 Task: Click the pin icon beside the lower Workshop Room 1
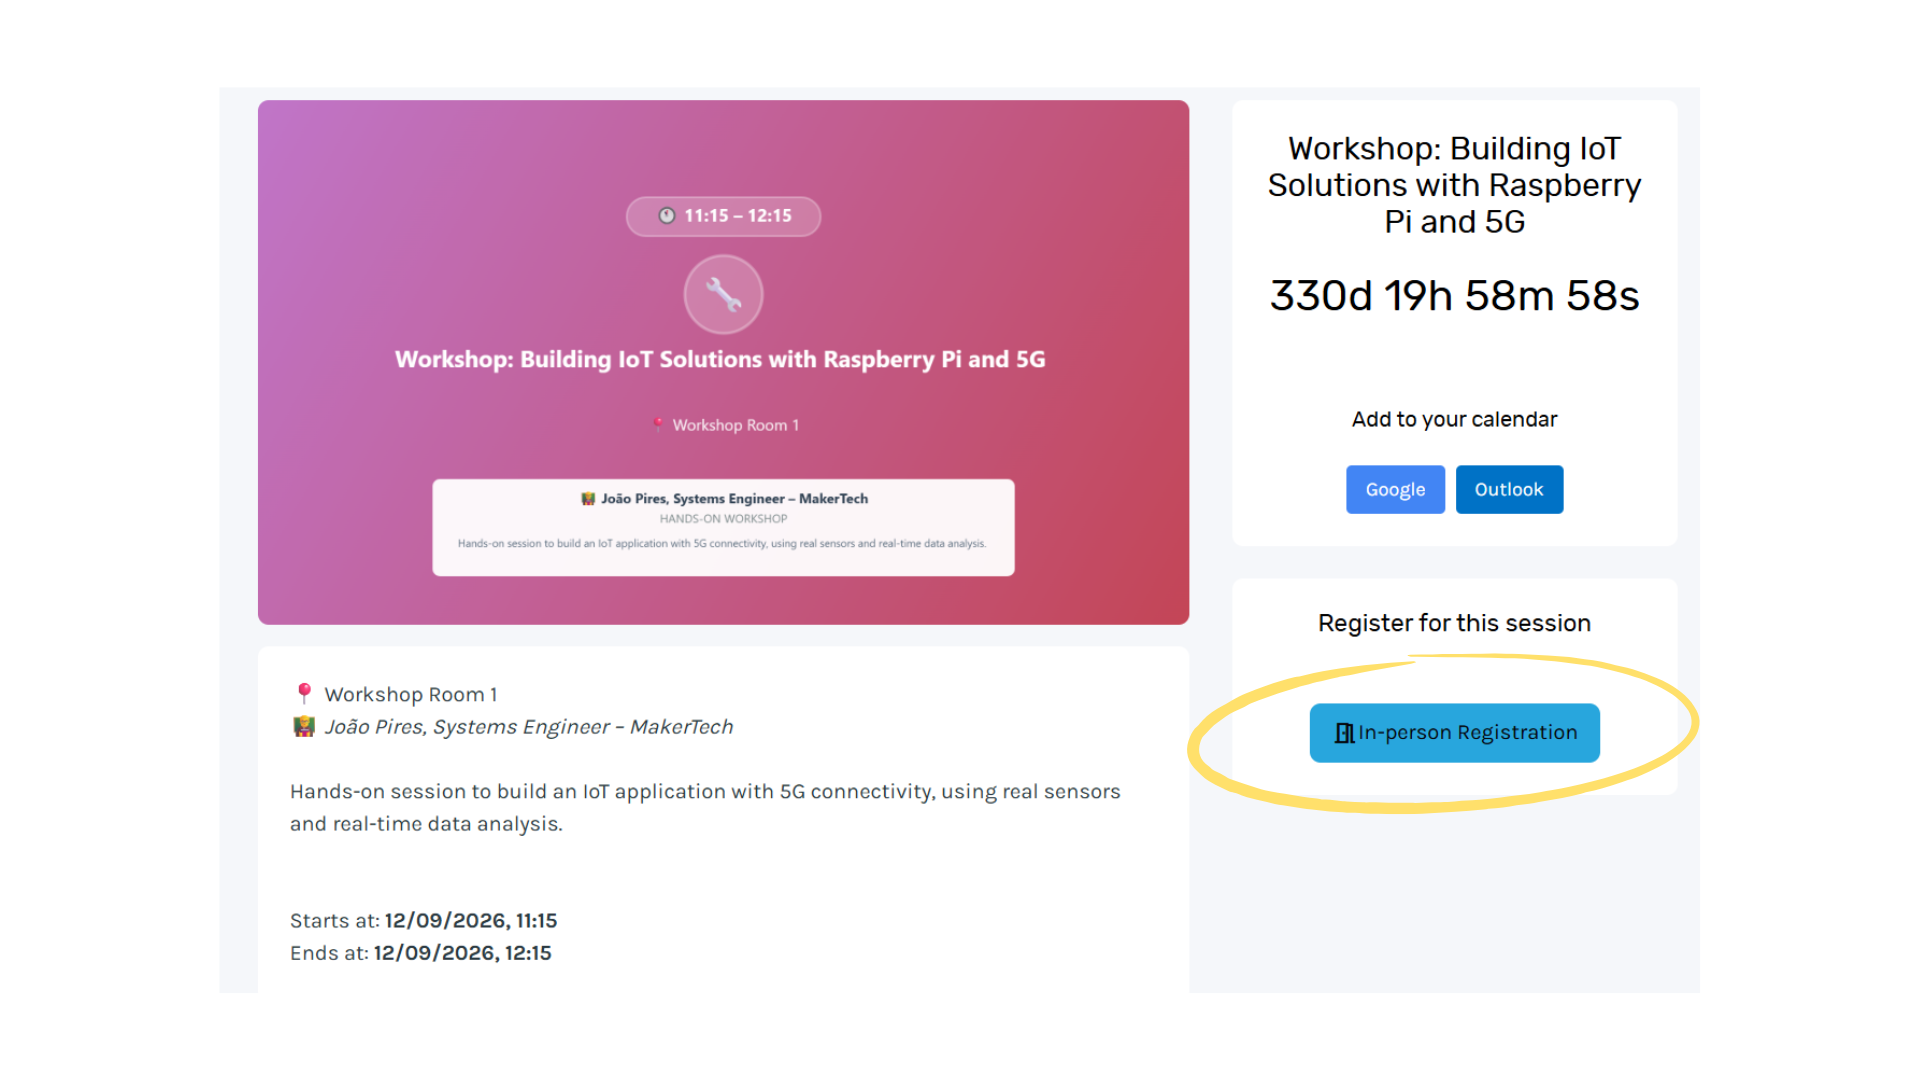click(304, 693)
